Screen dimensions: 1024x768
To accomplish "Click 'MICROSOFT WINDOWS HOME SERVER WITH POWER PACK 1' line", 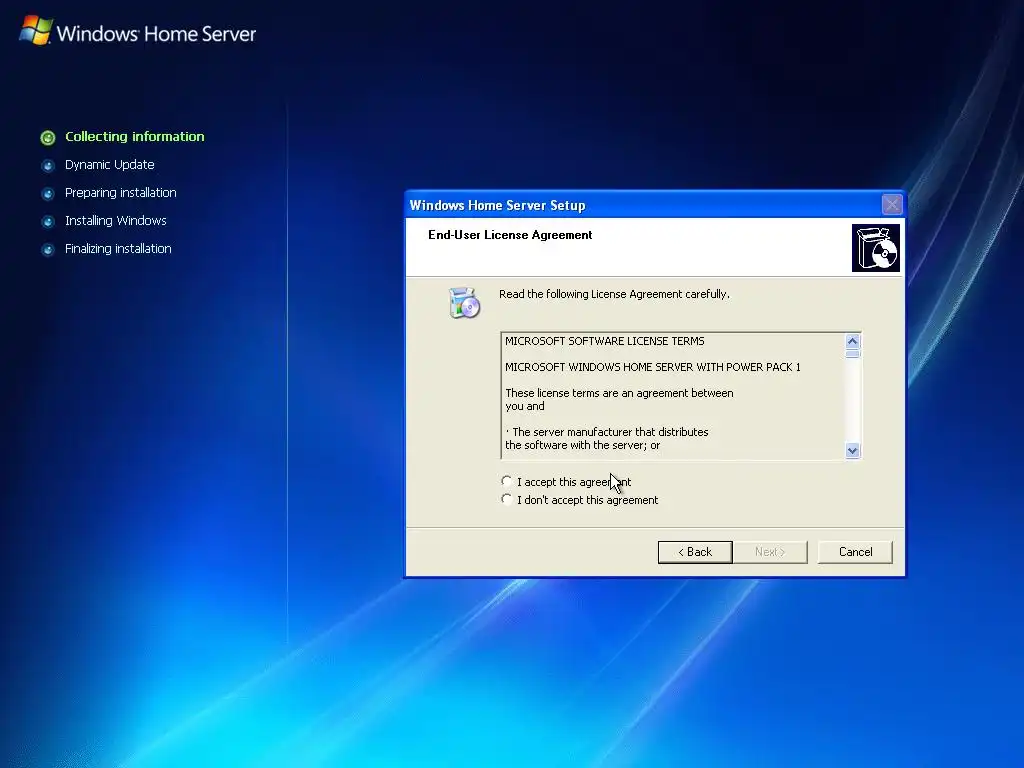I will [x=652, y=367].
